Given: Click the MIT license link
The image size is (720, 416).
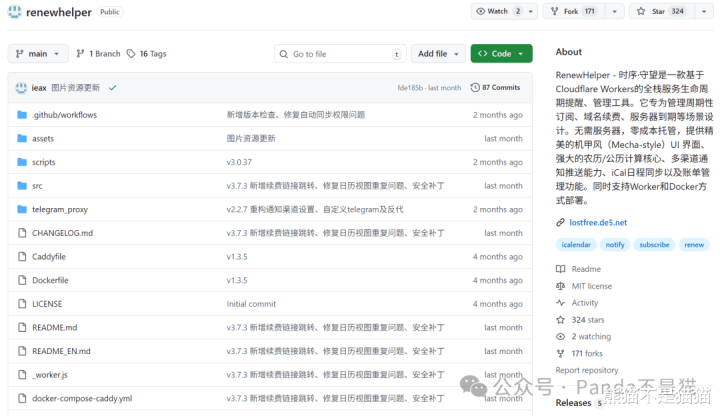Looking at the screenshot, I should tap(591, 286).
